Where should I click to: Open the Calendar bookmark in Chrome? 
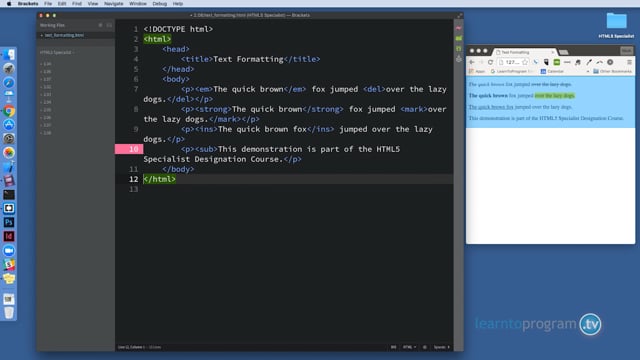tap(552, 71)
